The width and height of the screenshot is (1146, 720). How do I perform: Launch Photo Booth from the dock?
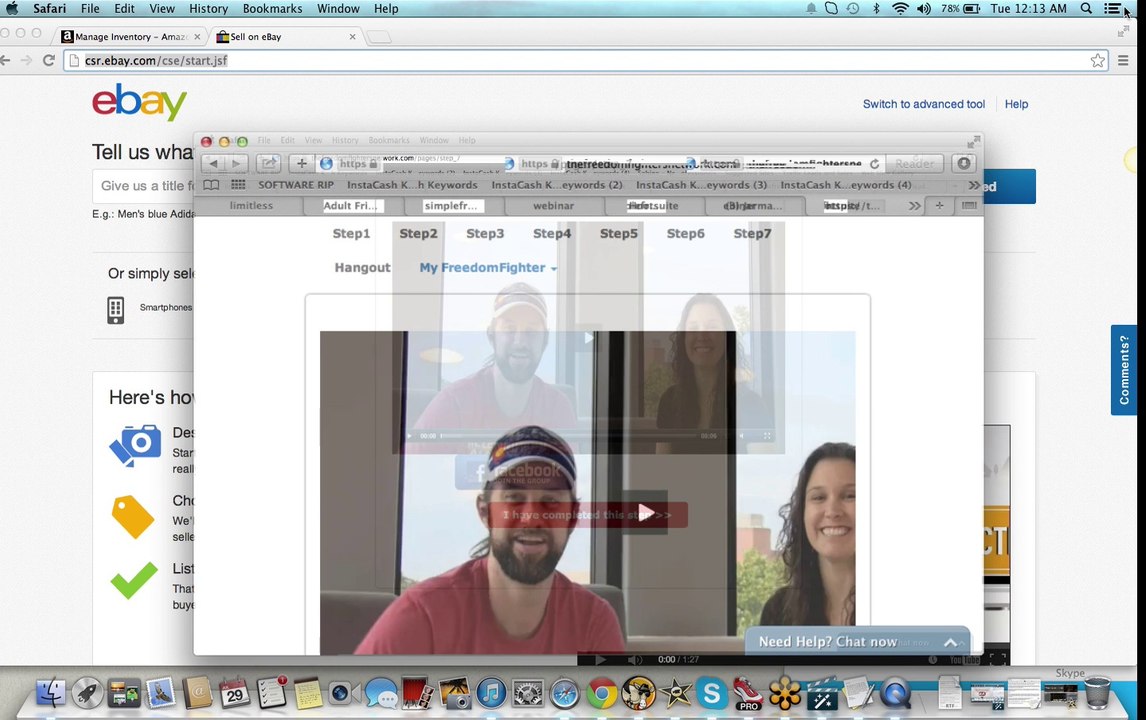pos(417,692)
